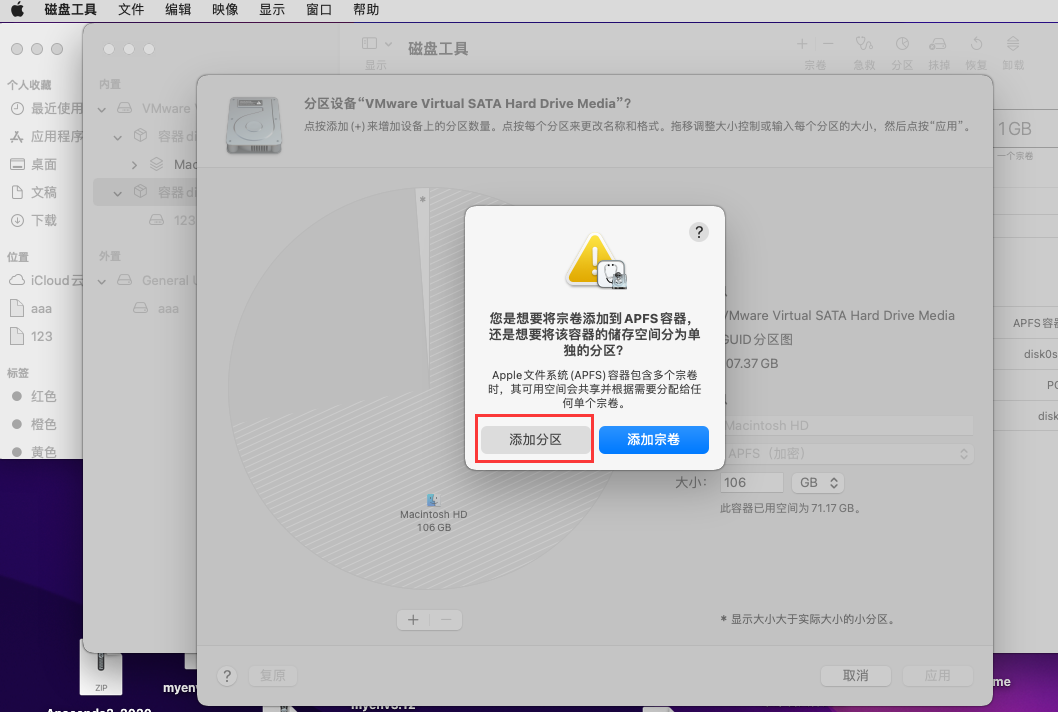Collapse the General external disk row
Viewport: 1058px width, 712px height.
(x=102, y=281)
